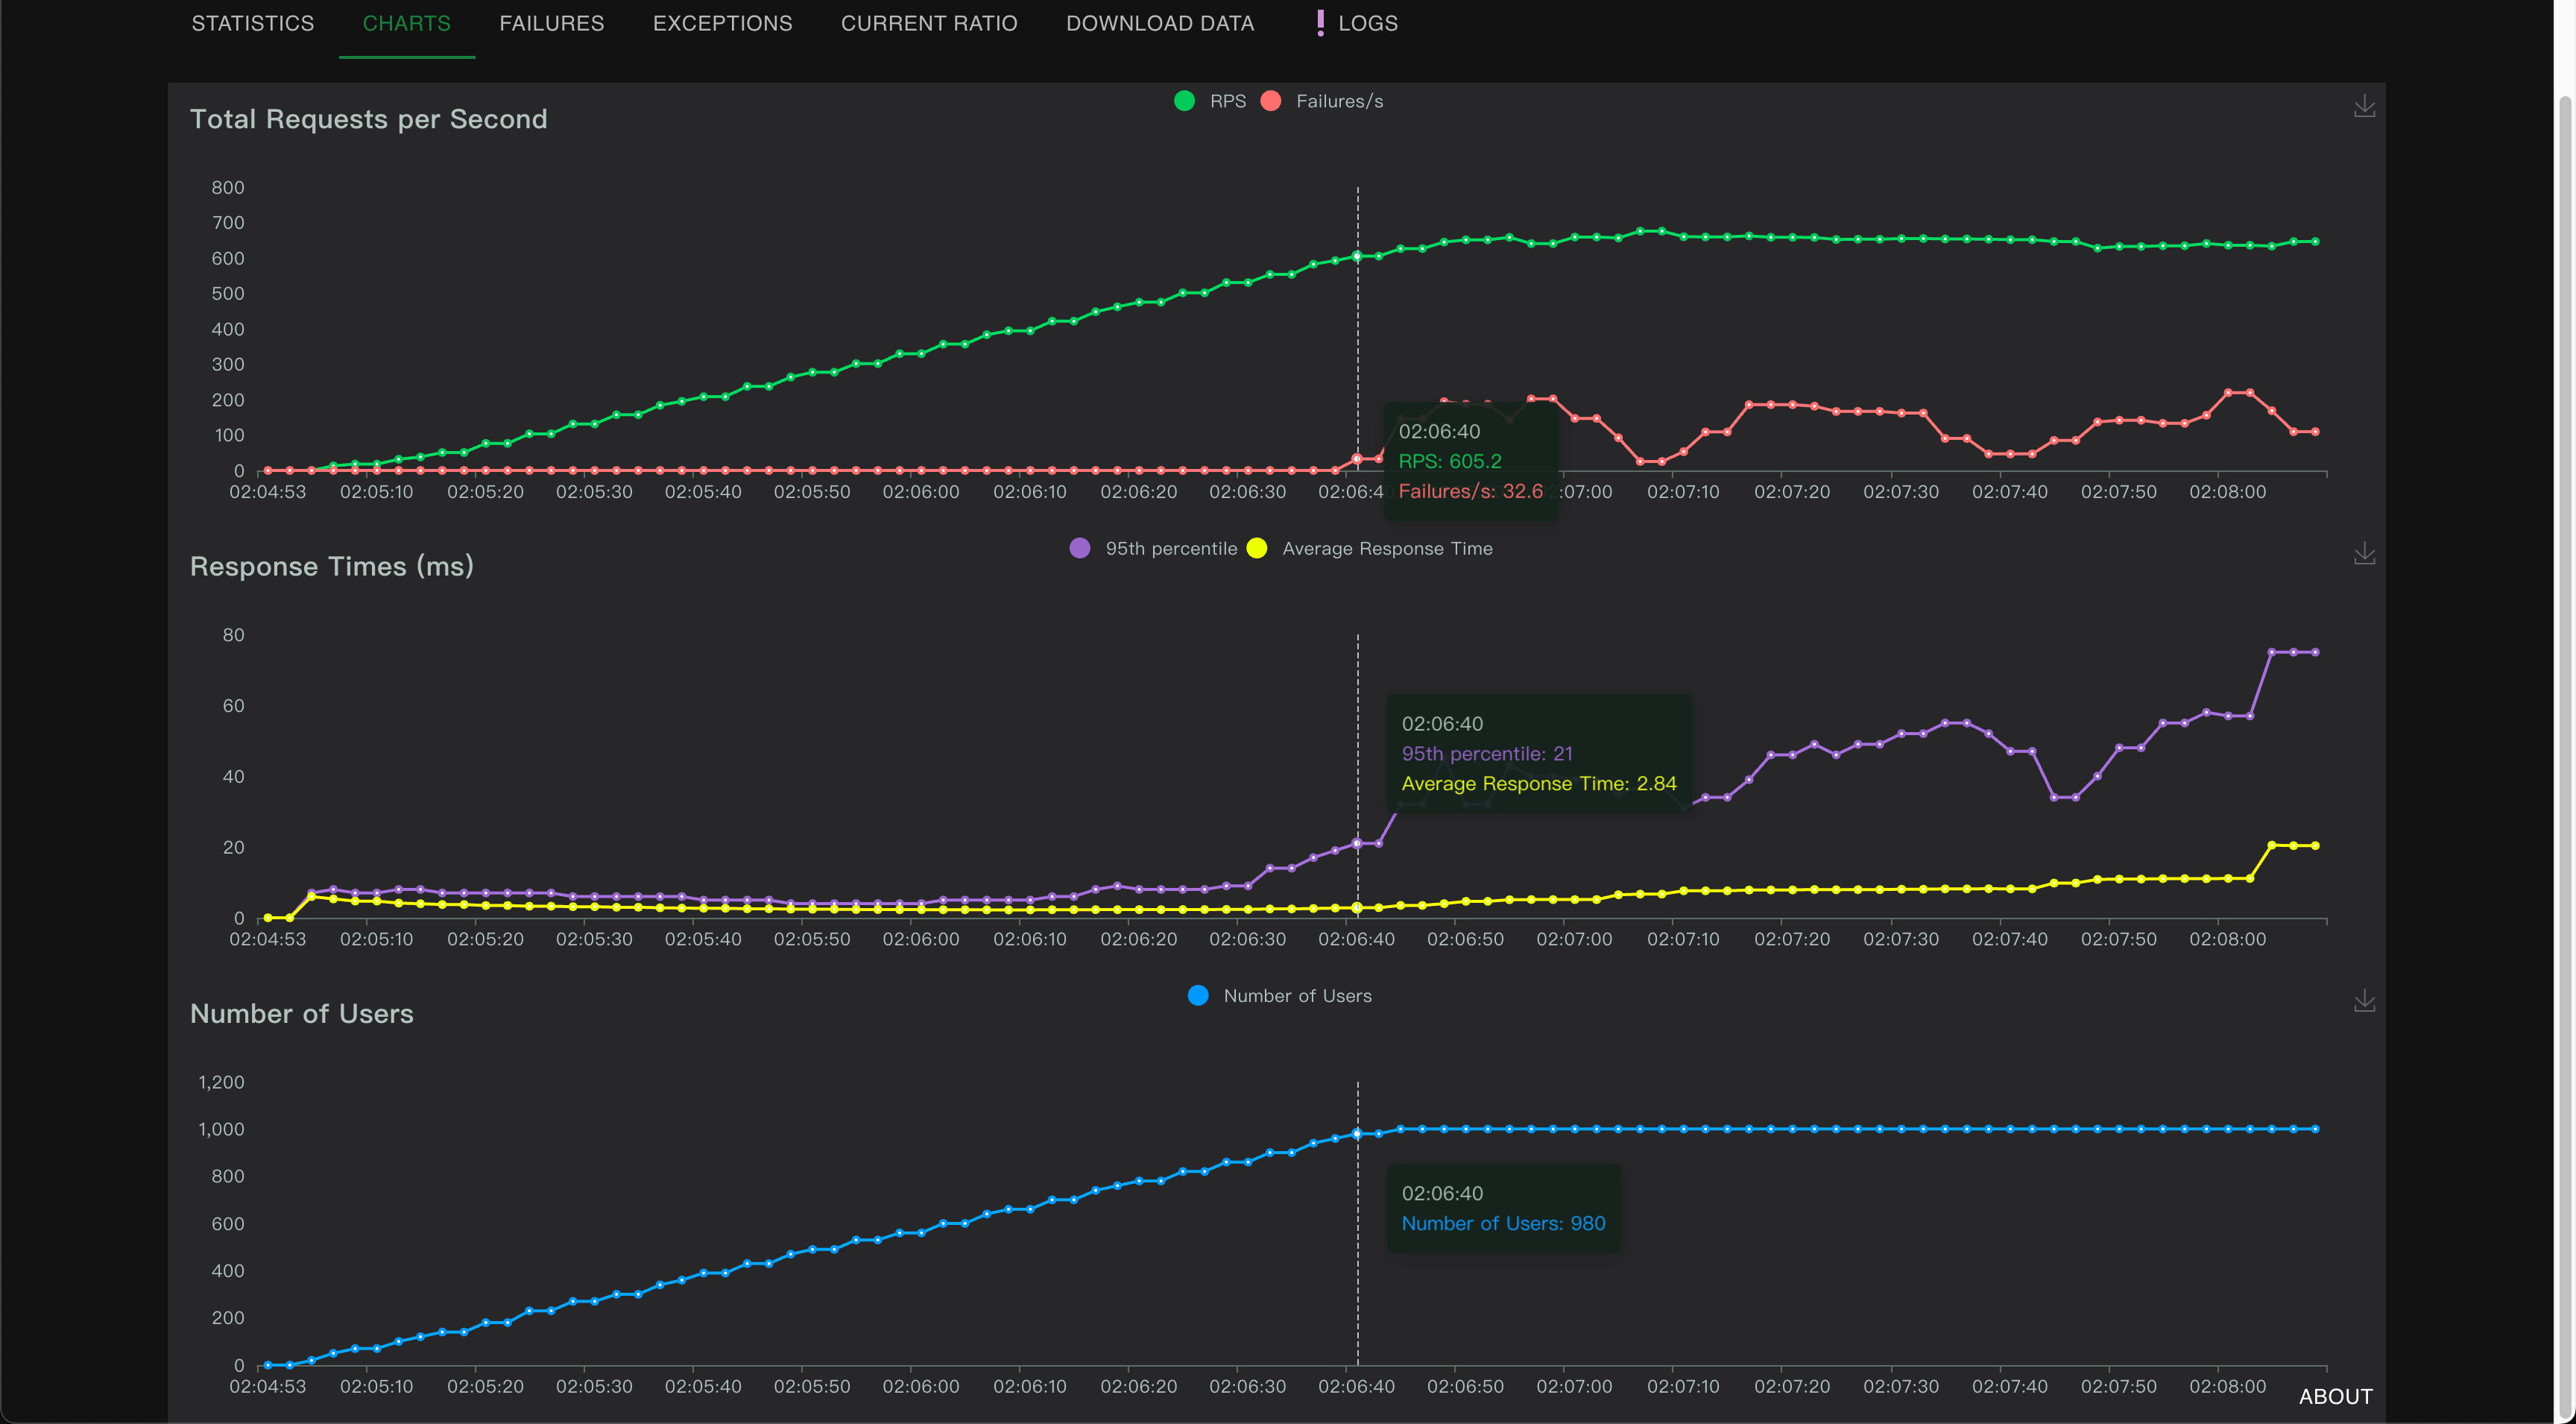Toggle the RPS series legend

(1210, 101)
